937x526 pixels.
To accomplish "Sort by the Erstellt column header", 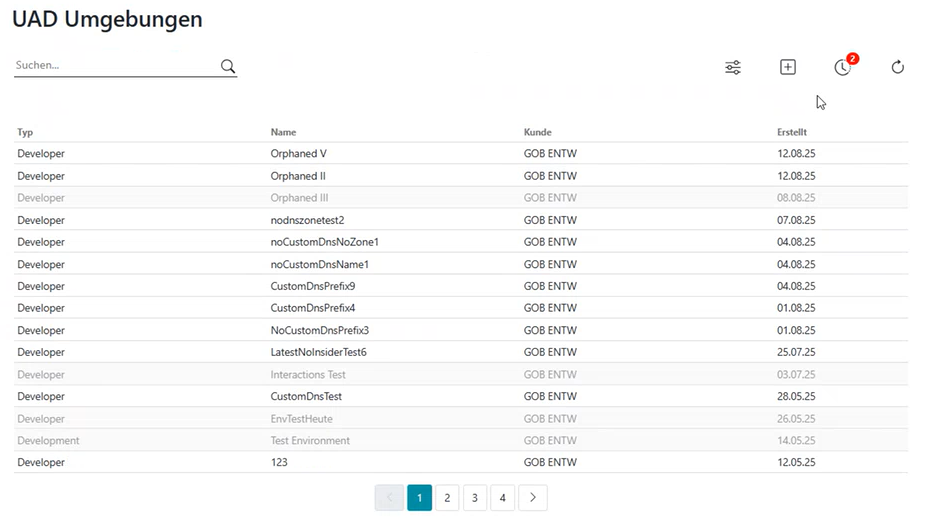I will point(792,132).
